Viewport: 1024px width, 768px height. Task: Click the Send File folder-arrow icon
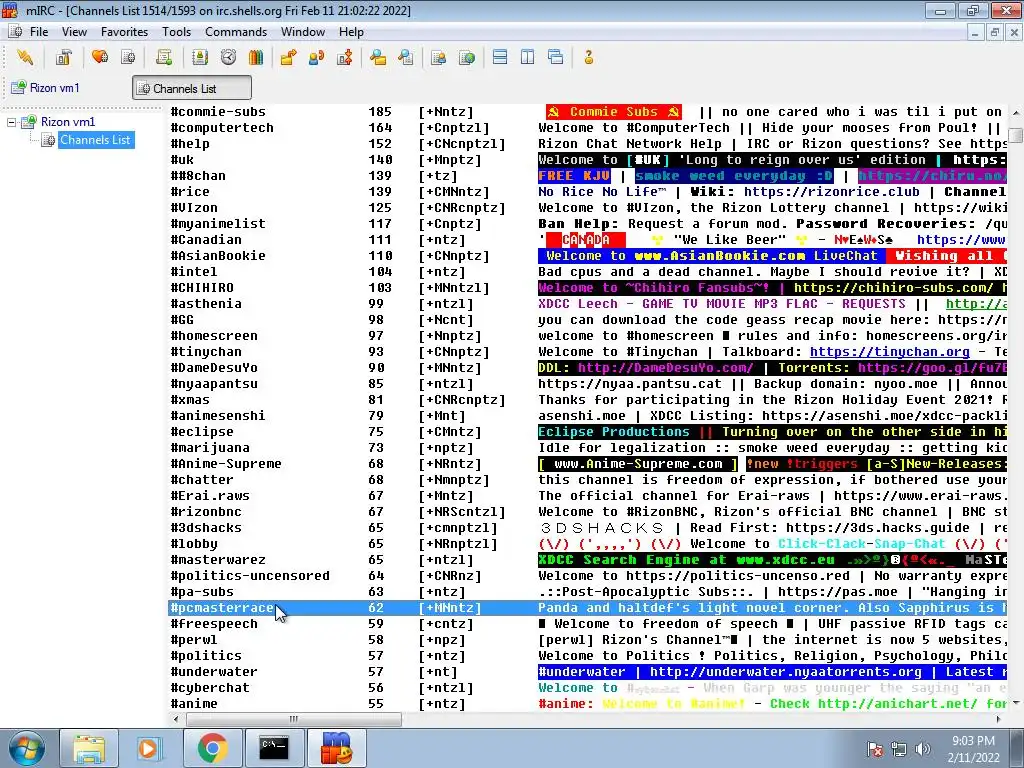(288, 57)
